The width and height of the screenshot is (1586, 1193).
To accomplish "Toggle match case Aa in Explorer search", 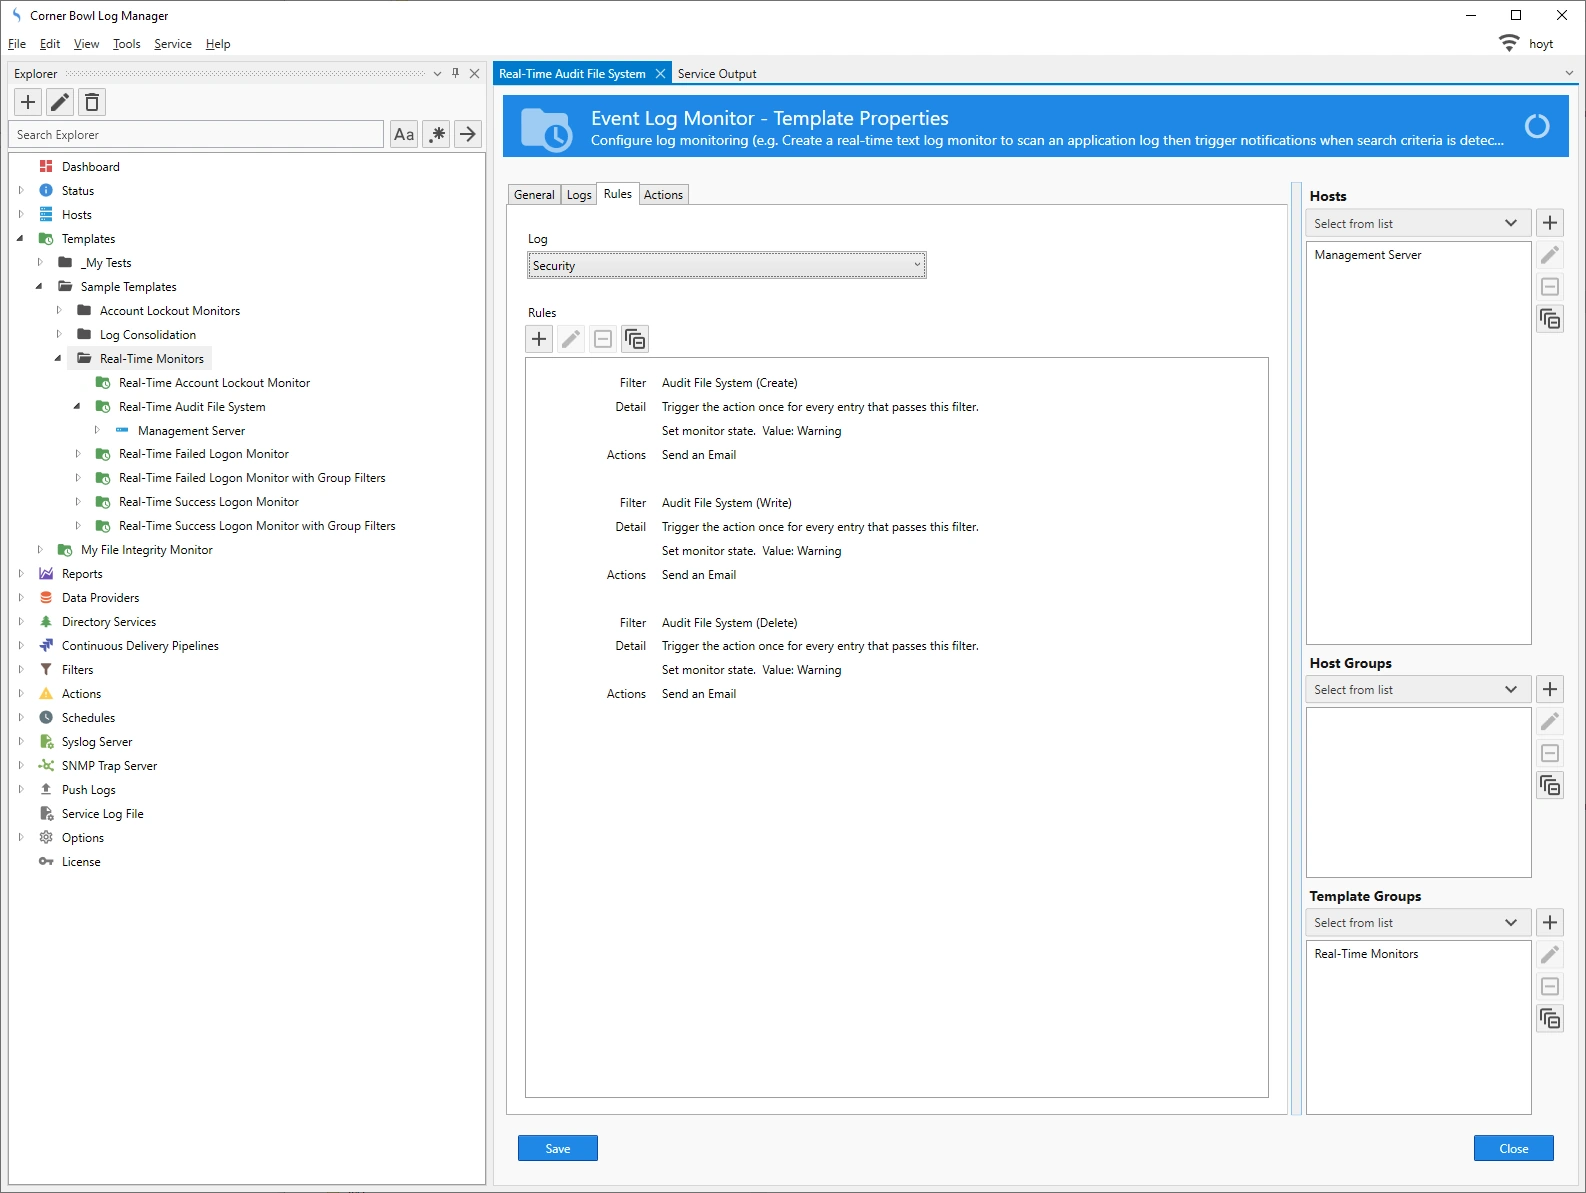I will click(404, 134).
